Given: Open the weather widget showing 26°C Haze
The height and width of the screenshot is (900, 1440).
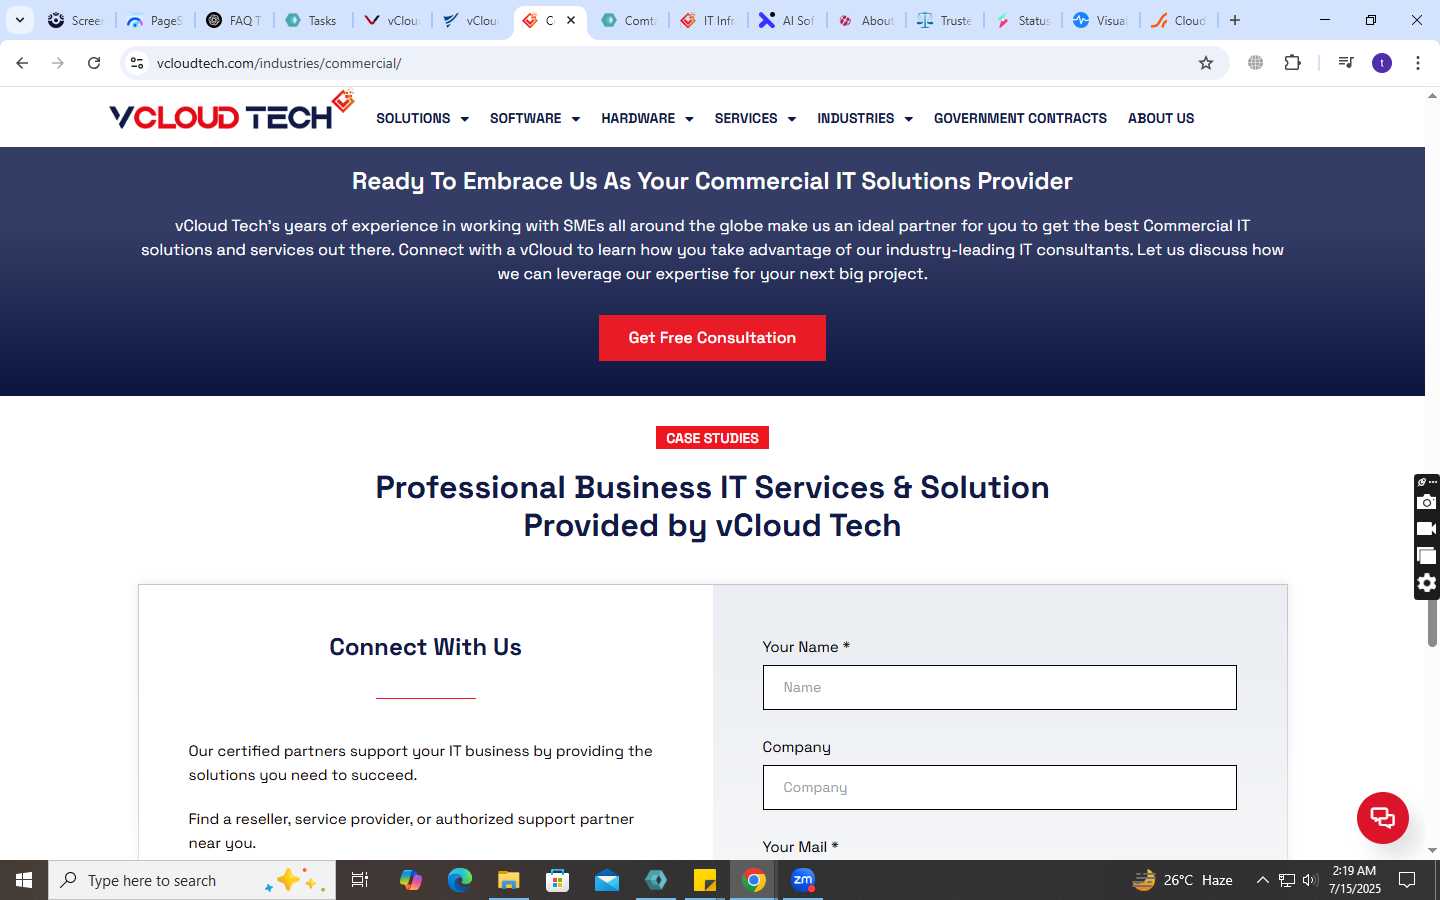Looking at the screenshot, I should pos(1182,880).
